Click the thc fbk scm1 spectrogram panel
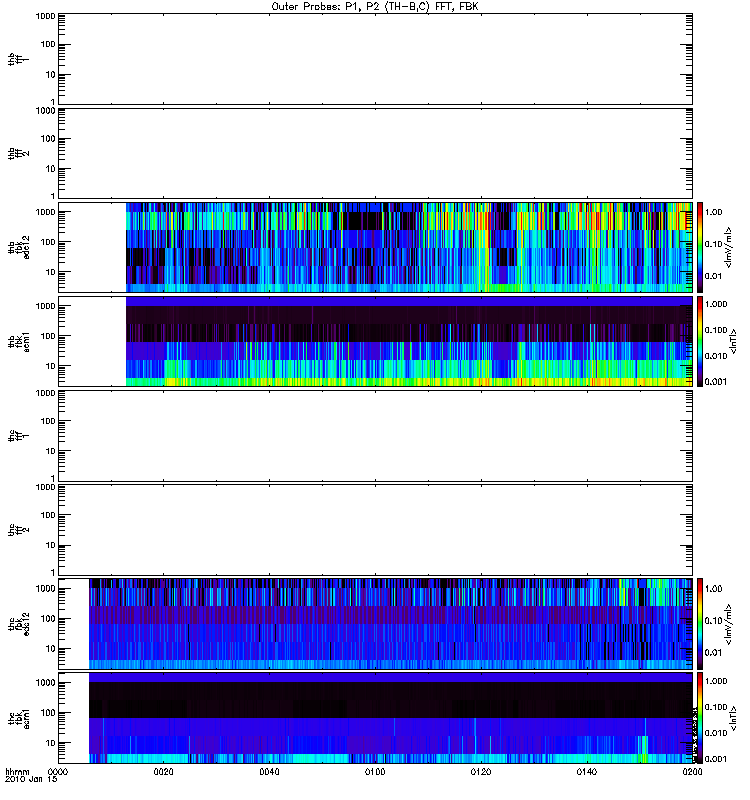Image resolution: width=750 pixels, height=800 pixels. point(376,718)
